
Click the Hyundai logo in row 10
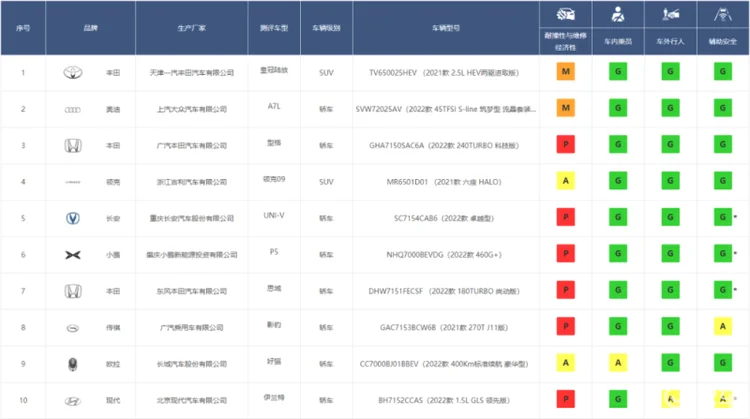coord(73,401)
